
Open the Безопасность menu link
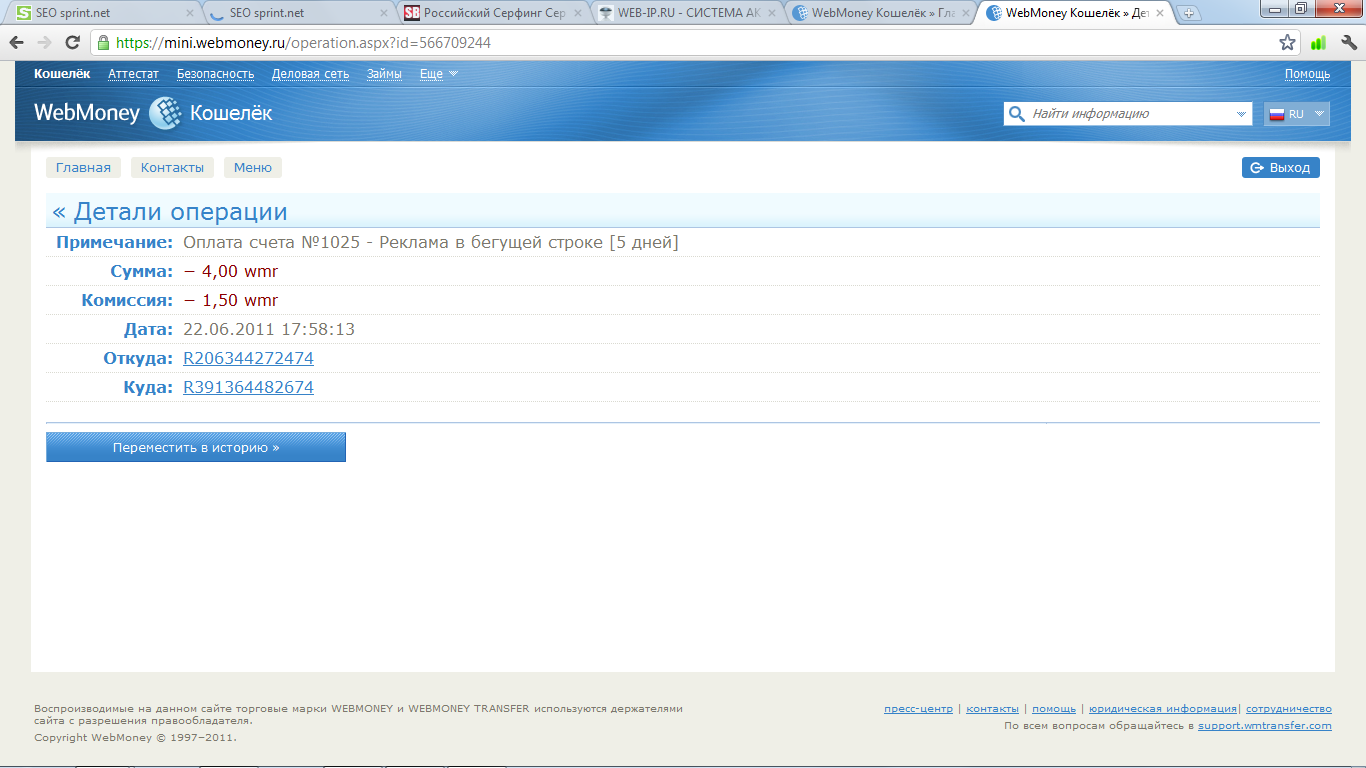coord(215,74)
